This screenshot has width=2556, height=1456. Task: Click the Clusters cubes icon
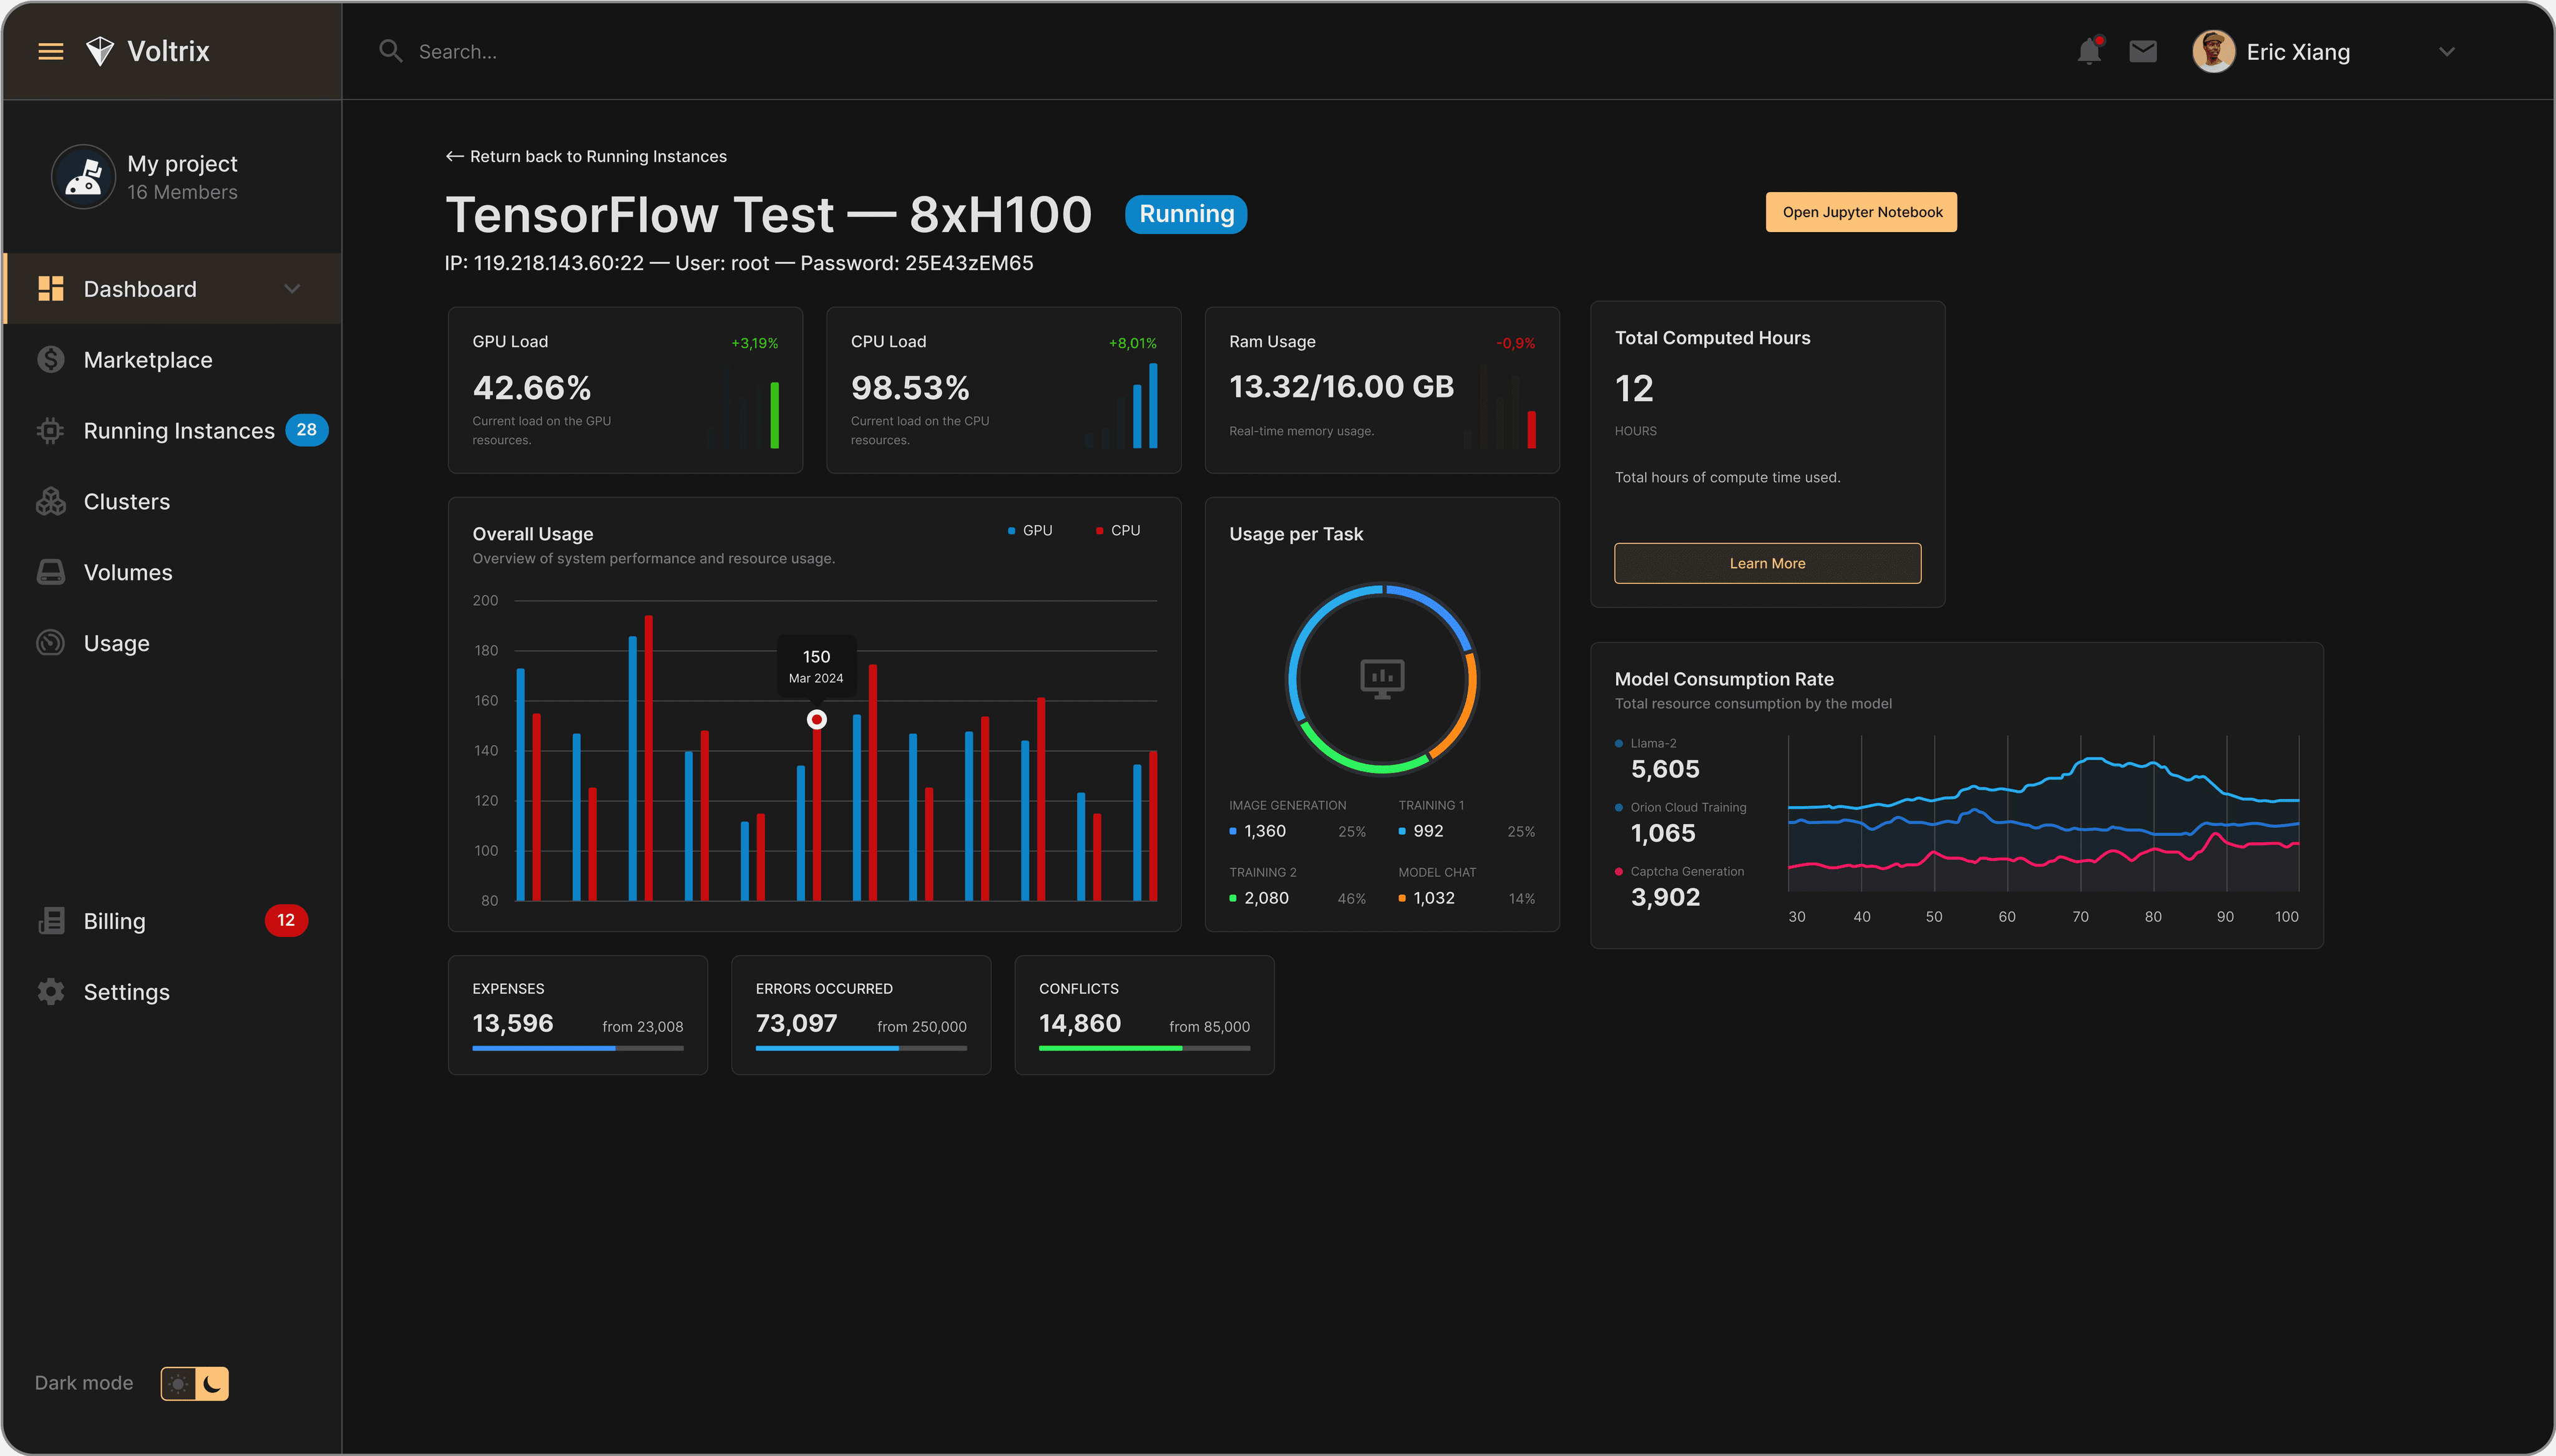click(50, 502)
